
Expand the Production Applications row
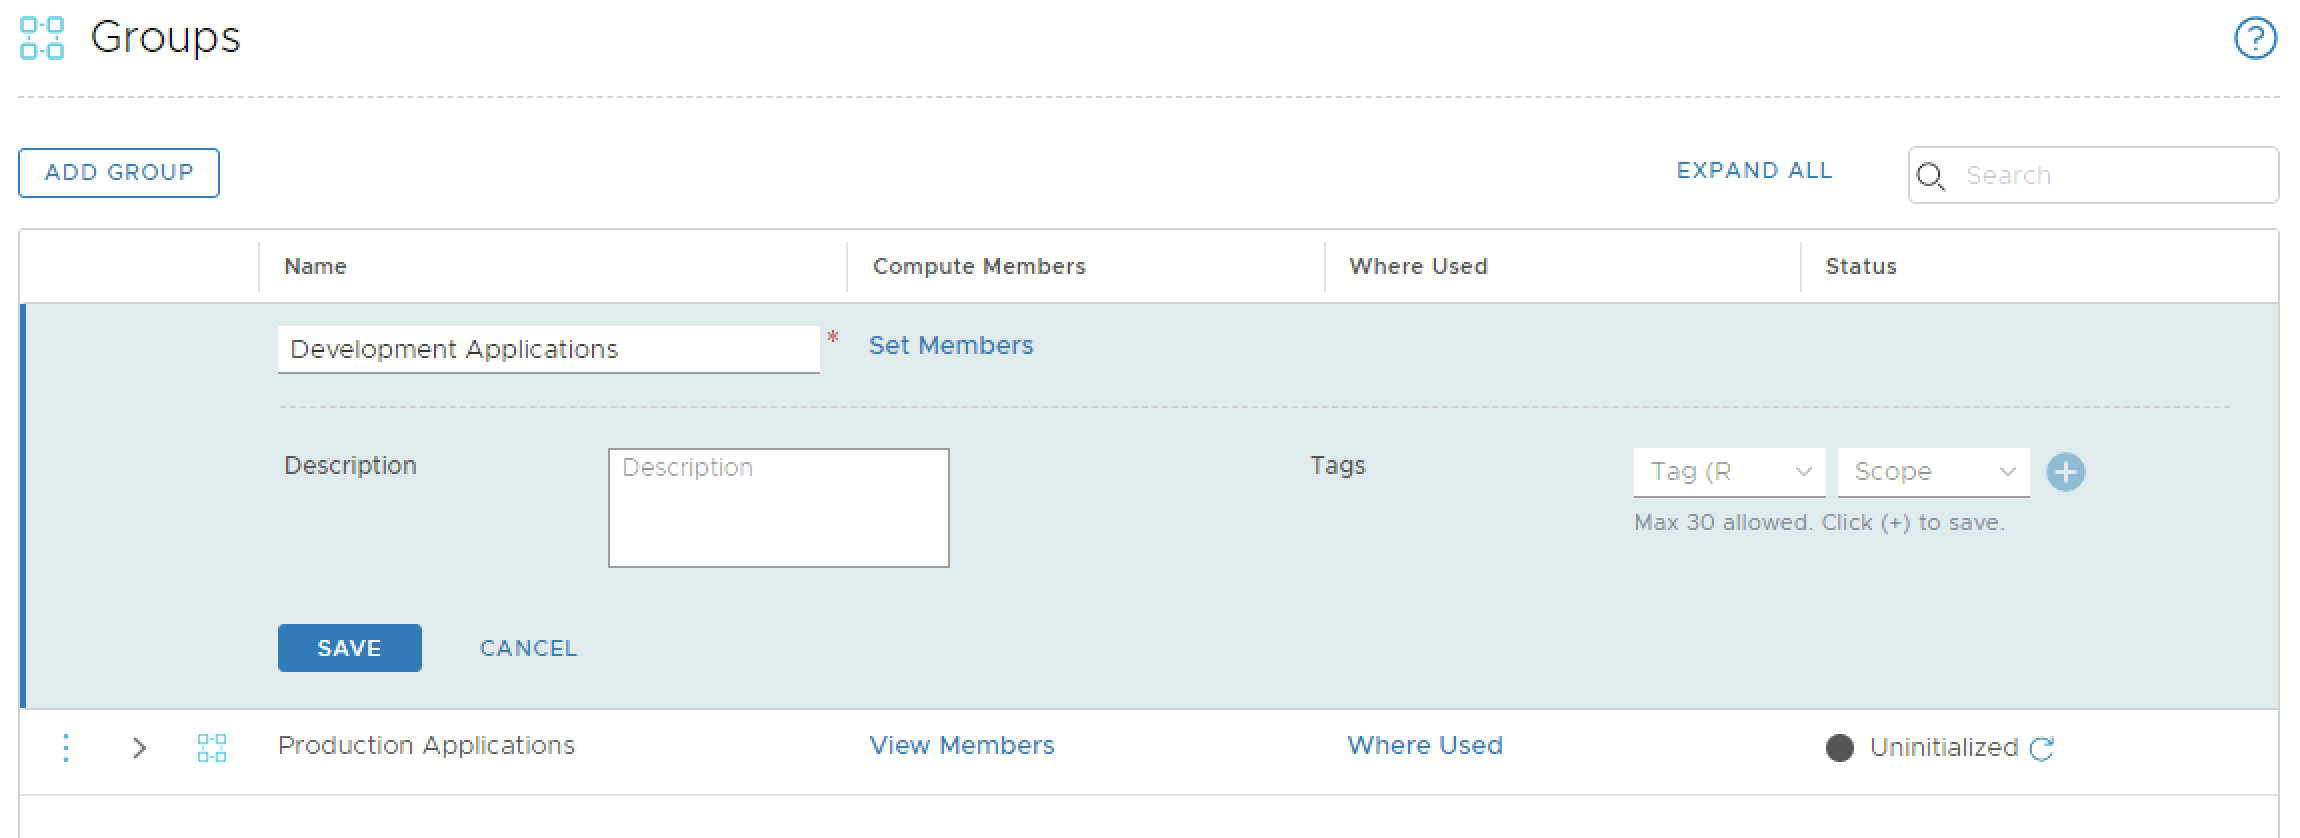coord(139,747)
